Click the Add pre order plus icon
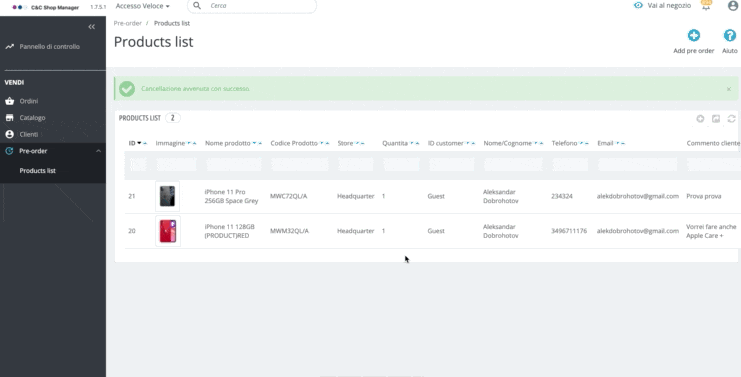Screen dimensions: 741x377 pos(694,35)
